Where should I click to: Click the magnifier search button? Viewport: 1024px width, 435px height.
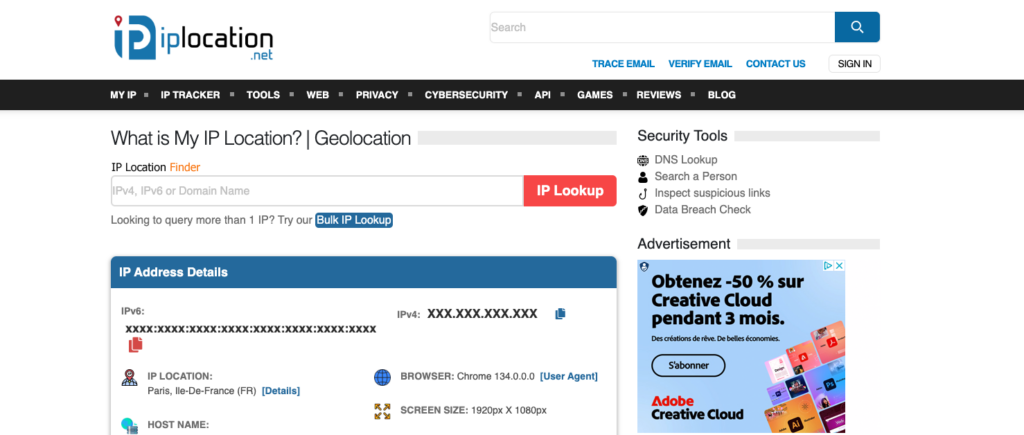point(857,27)
